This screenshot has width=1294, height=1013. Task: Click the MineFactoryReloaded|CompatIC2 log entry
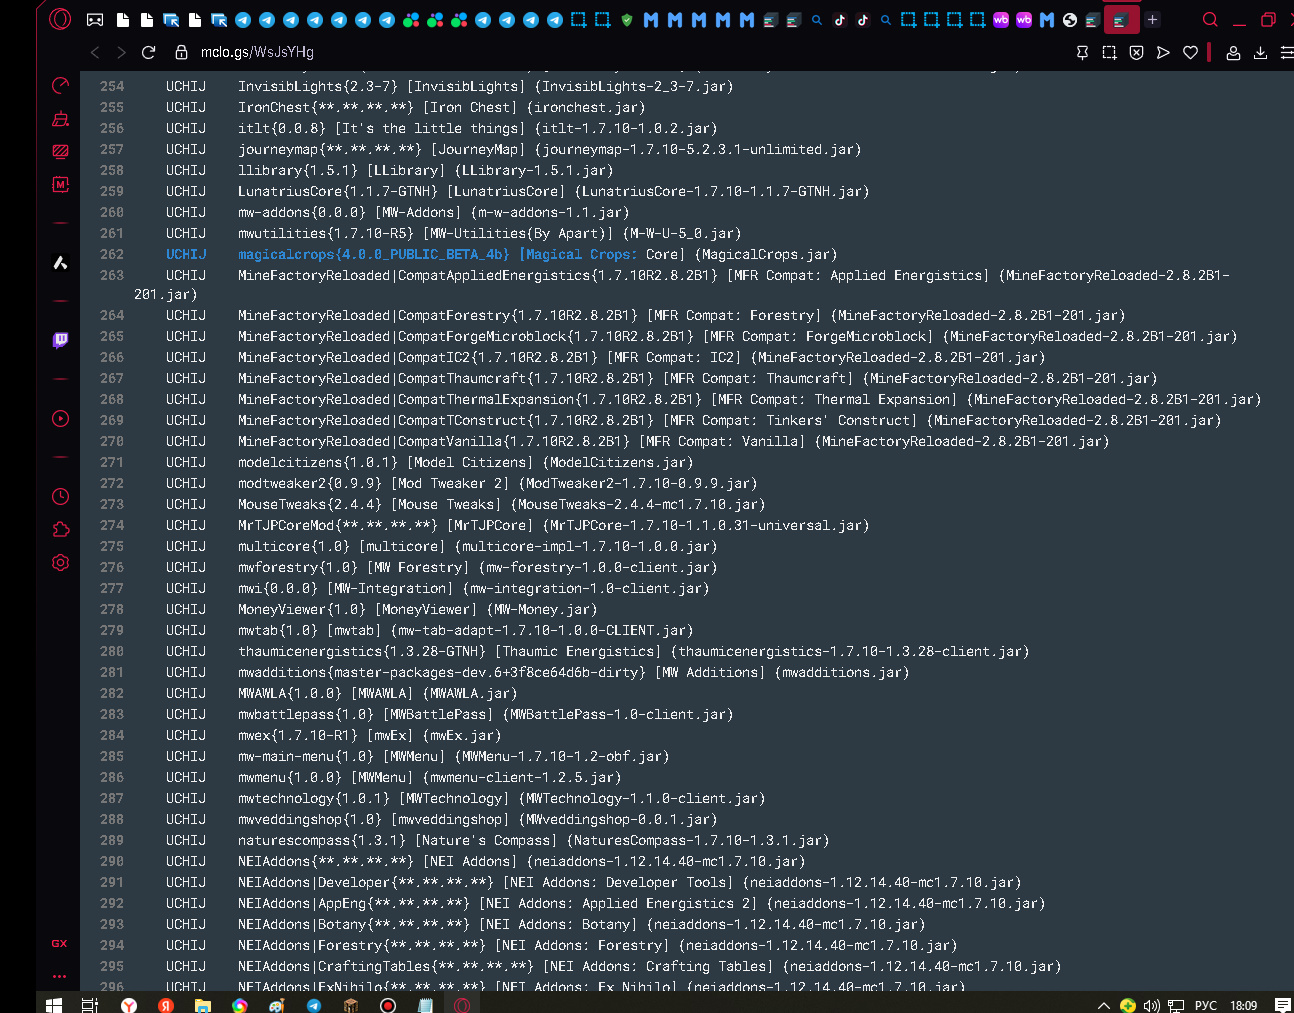tap(641, 357)
